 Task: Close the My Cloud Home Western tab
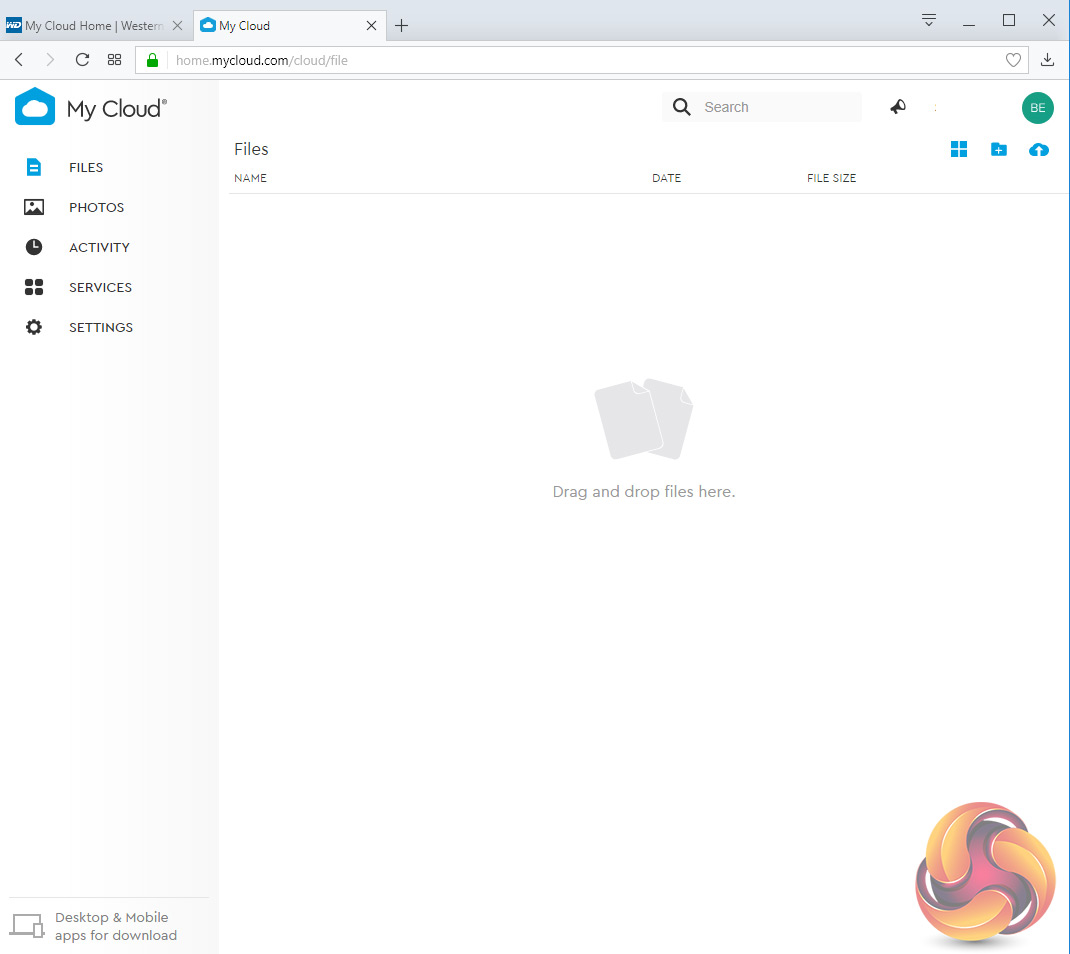(x=177, y=26)
